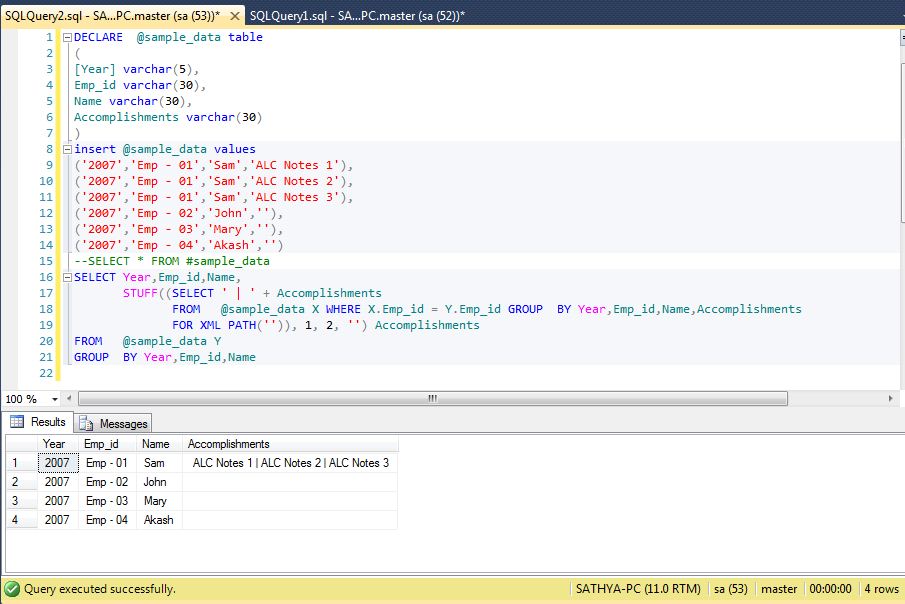Click the John name cell
The width and height of the screenshot is (905, 604).
pos(159,482)
